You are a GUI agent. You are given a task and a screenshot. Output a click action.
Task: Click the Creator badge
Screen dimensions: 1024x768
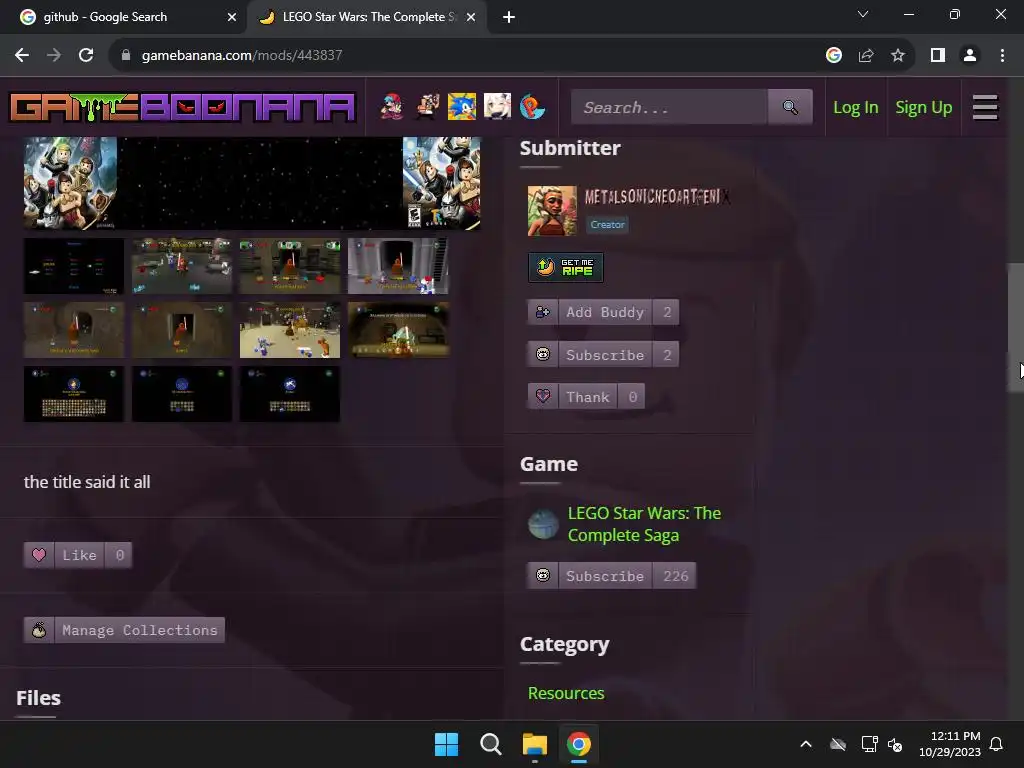[x=607, y=225]
